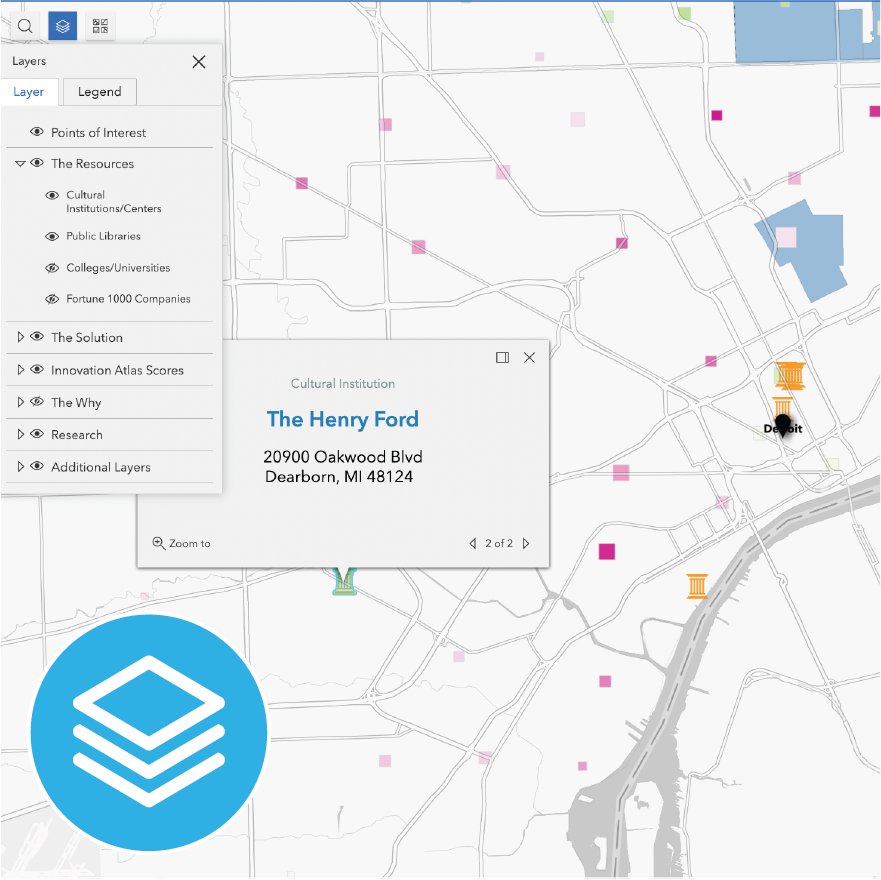881x880 pixels.
Task: Open the basemap gallery grid icon
Action: pyautogui.click(x=101, y=26)
